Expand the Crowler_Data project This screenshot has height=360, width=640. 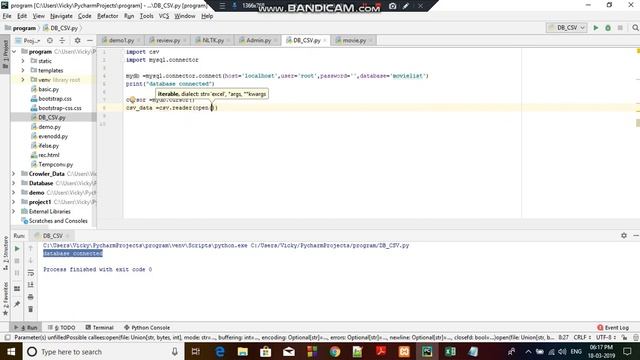click(13, 174)
